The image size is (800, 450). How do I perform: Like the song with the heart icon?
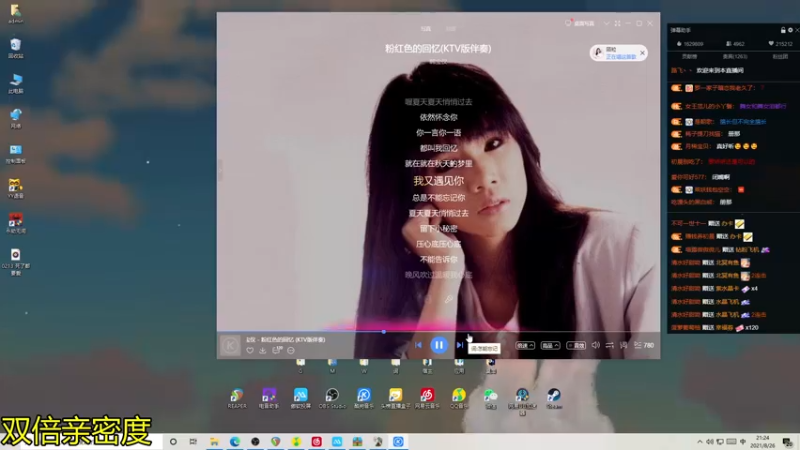(250, 351)
